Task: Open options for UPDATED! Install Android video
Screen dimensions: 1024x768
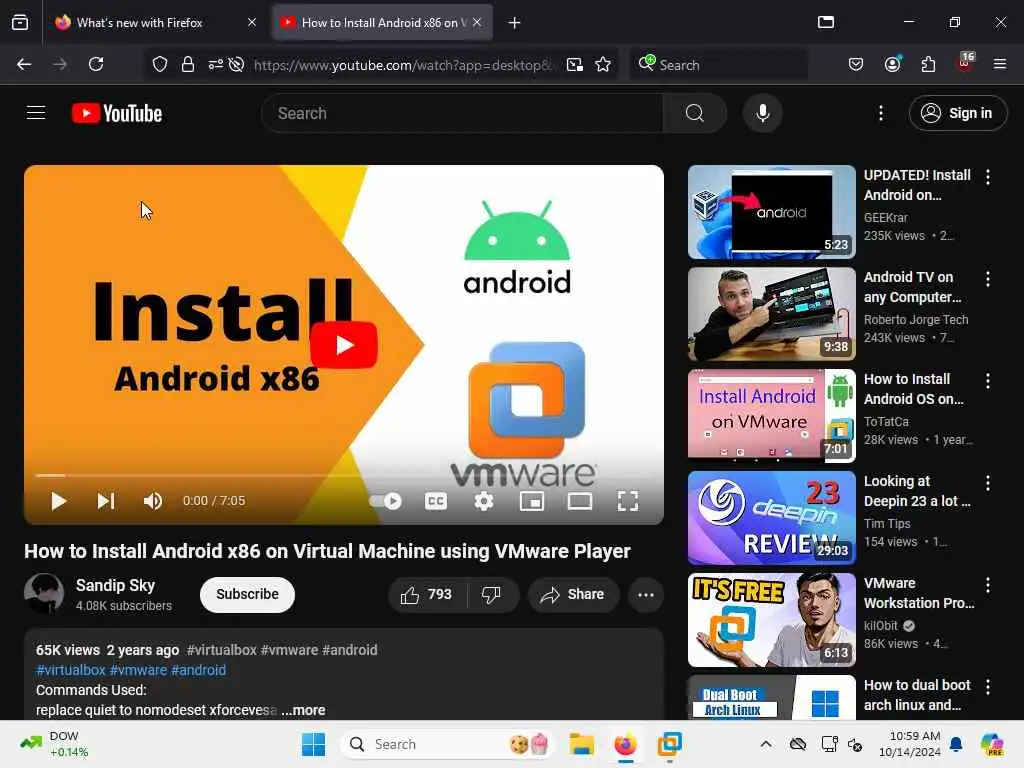Action: click(x=987, y=176)
